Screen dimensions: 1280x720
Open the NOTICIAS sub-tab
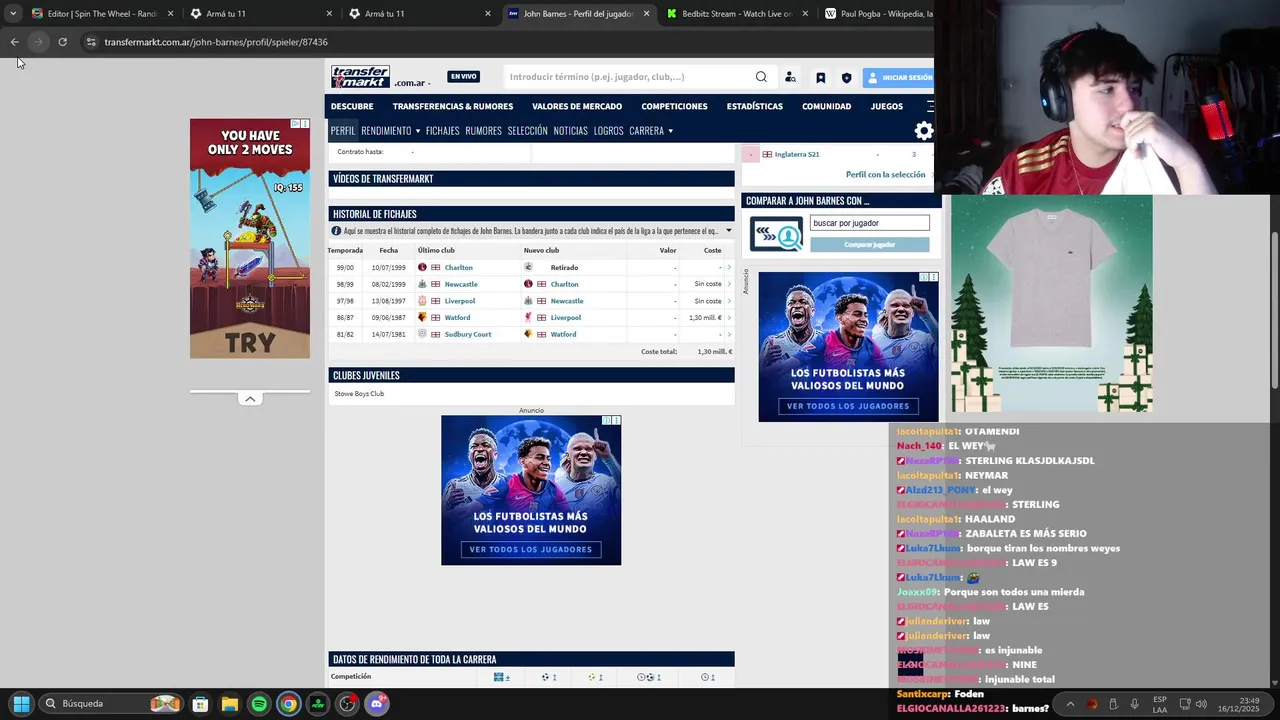[x=570, y=131]
